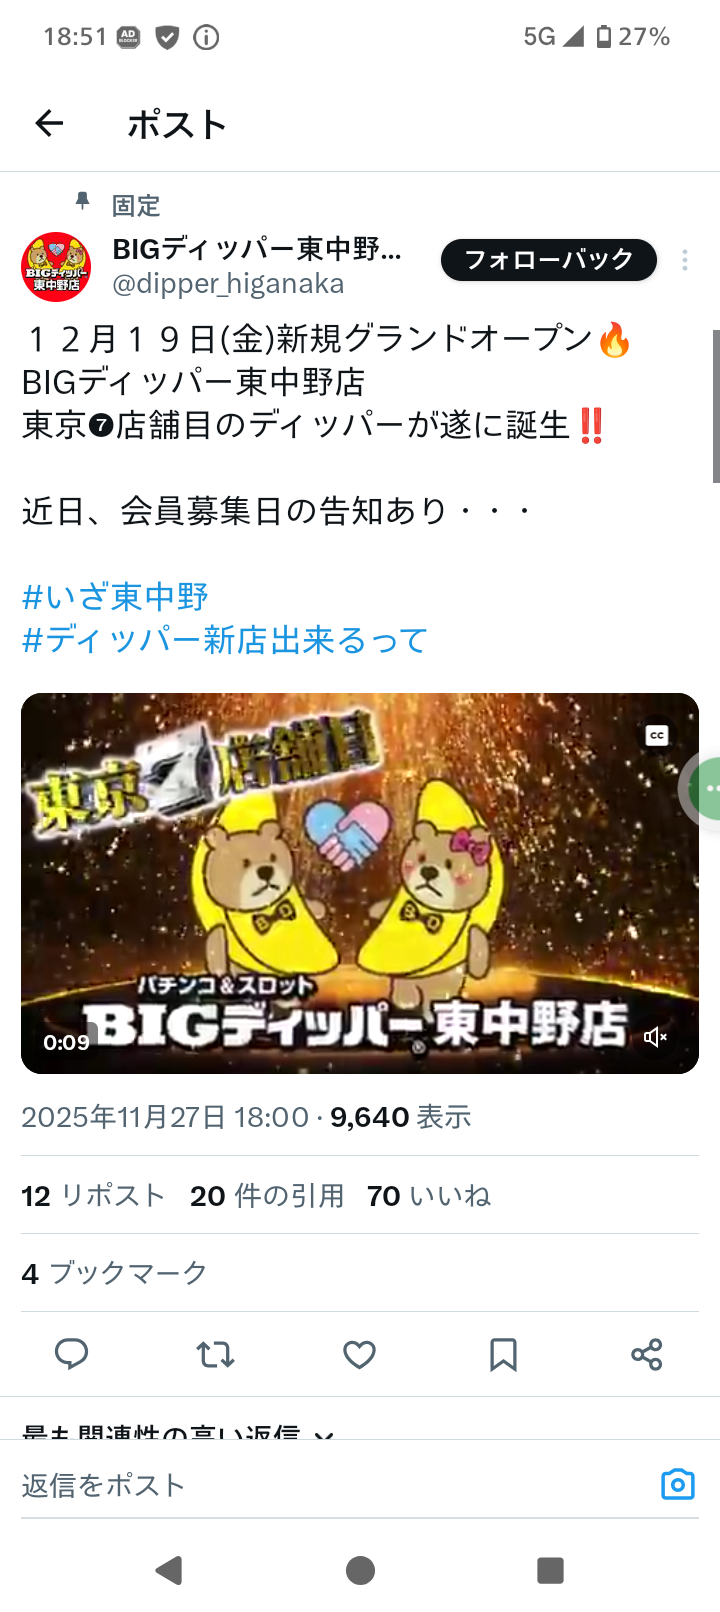The image size is (720, 1612).
Task: Toggle captions with the CC icon
Action: tap(657, 735)
